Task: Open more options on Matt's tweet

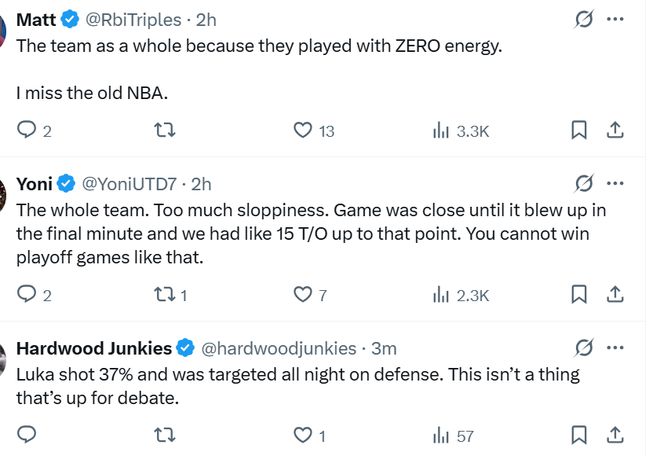Action: pyautogui.click(x=616, y=19)
